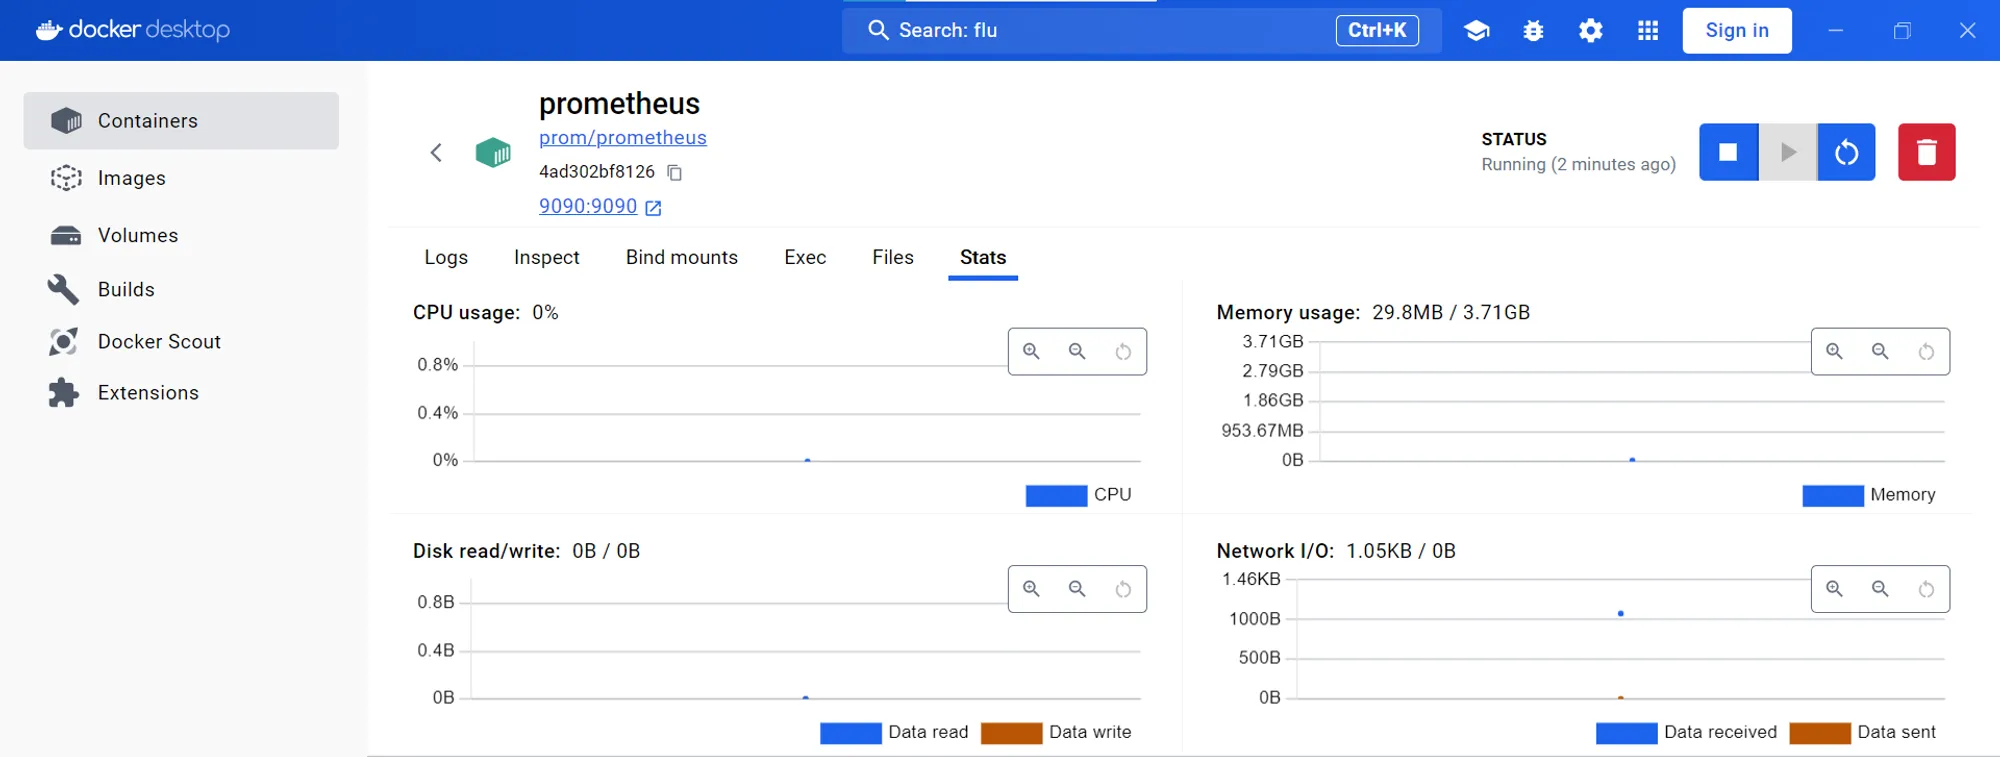Switch to the Logs tab

(x=446, y=257)
